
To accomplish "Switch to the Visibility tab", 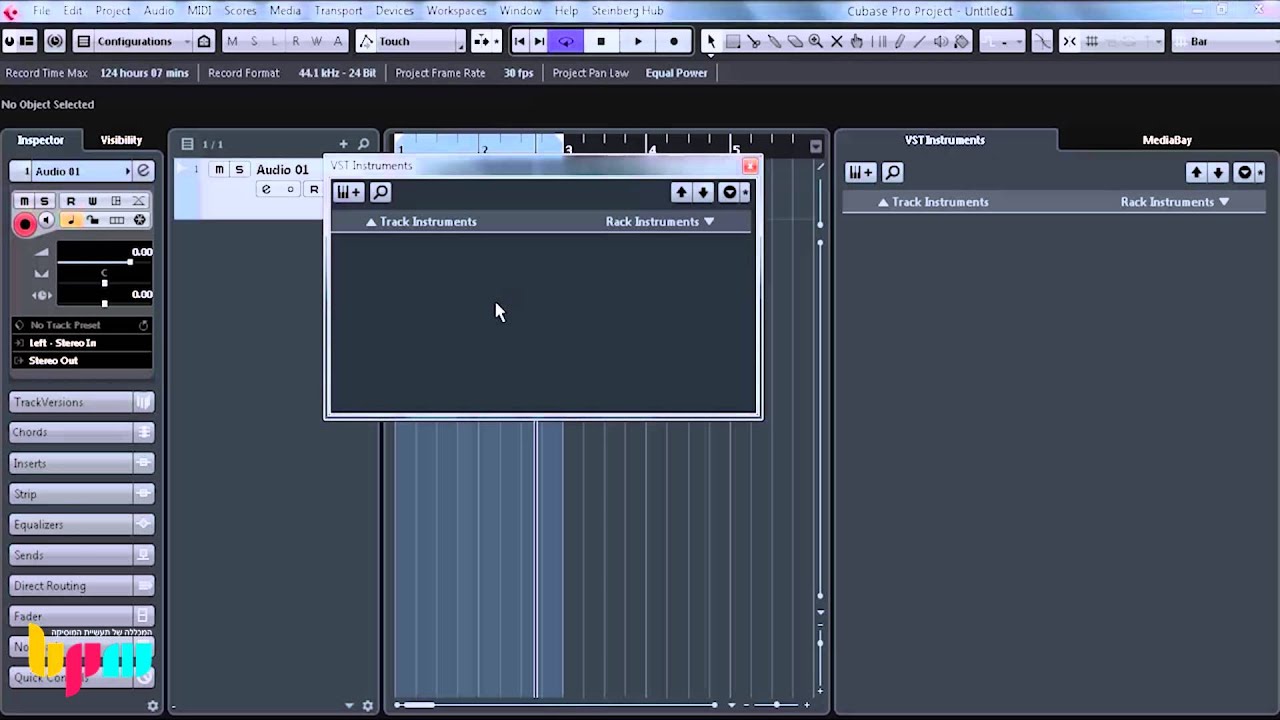I will click(x=121, y=140).
